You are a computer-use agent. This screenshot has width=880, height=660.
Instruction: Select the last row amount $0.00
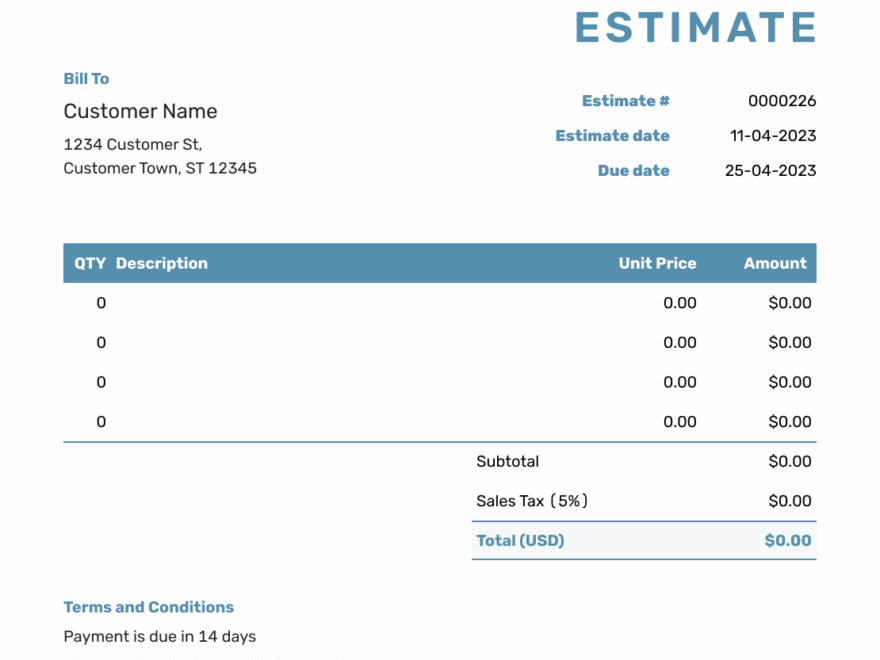coord(789,422)
